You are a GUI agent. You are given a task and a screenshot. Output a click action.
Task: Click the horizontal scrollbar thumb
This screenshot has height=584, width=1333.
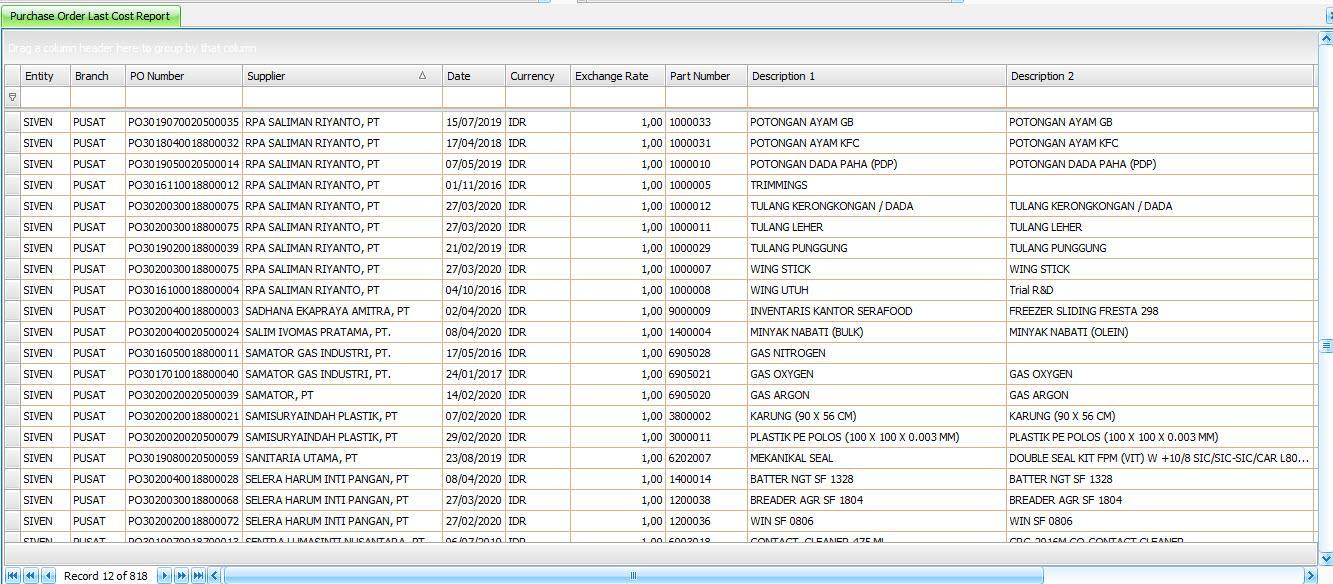(634, 575)
